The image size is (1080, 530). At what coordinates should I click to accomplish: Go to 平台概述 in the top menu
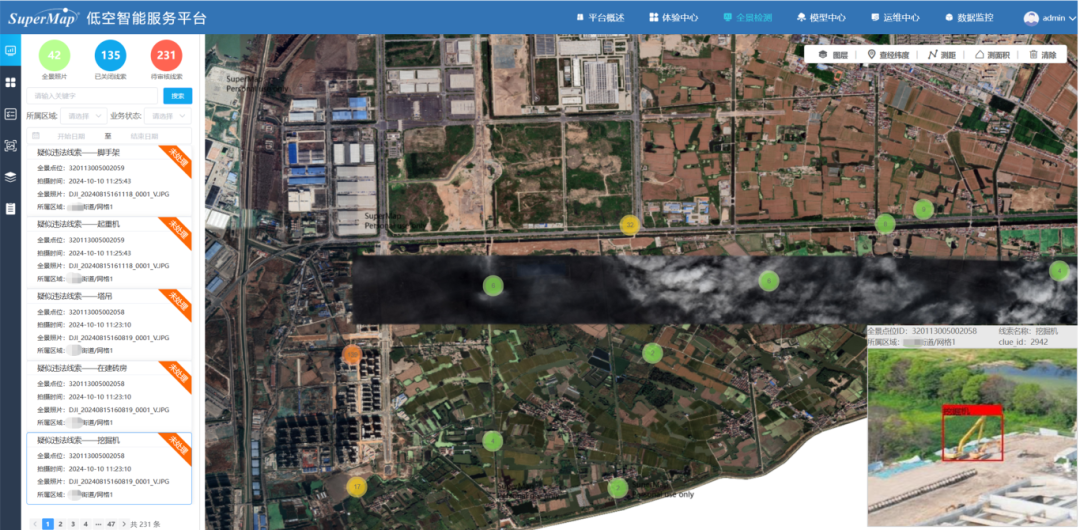600,18
